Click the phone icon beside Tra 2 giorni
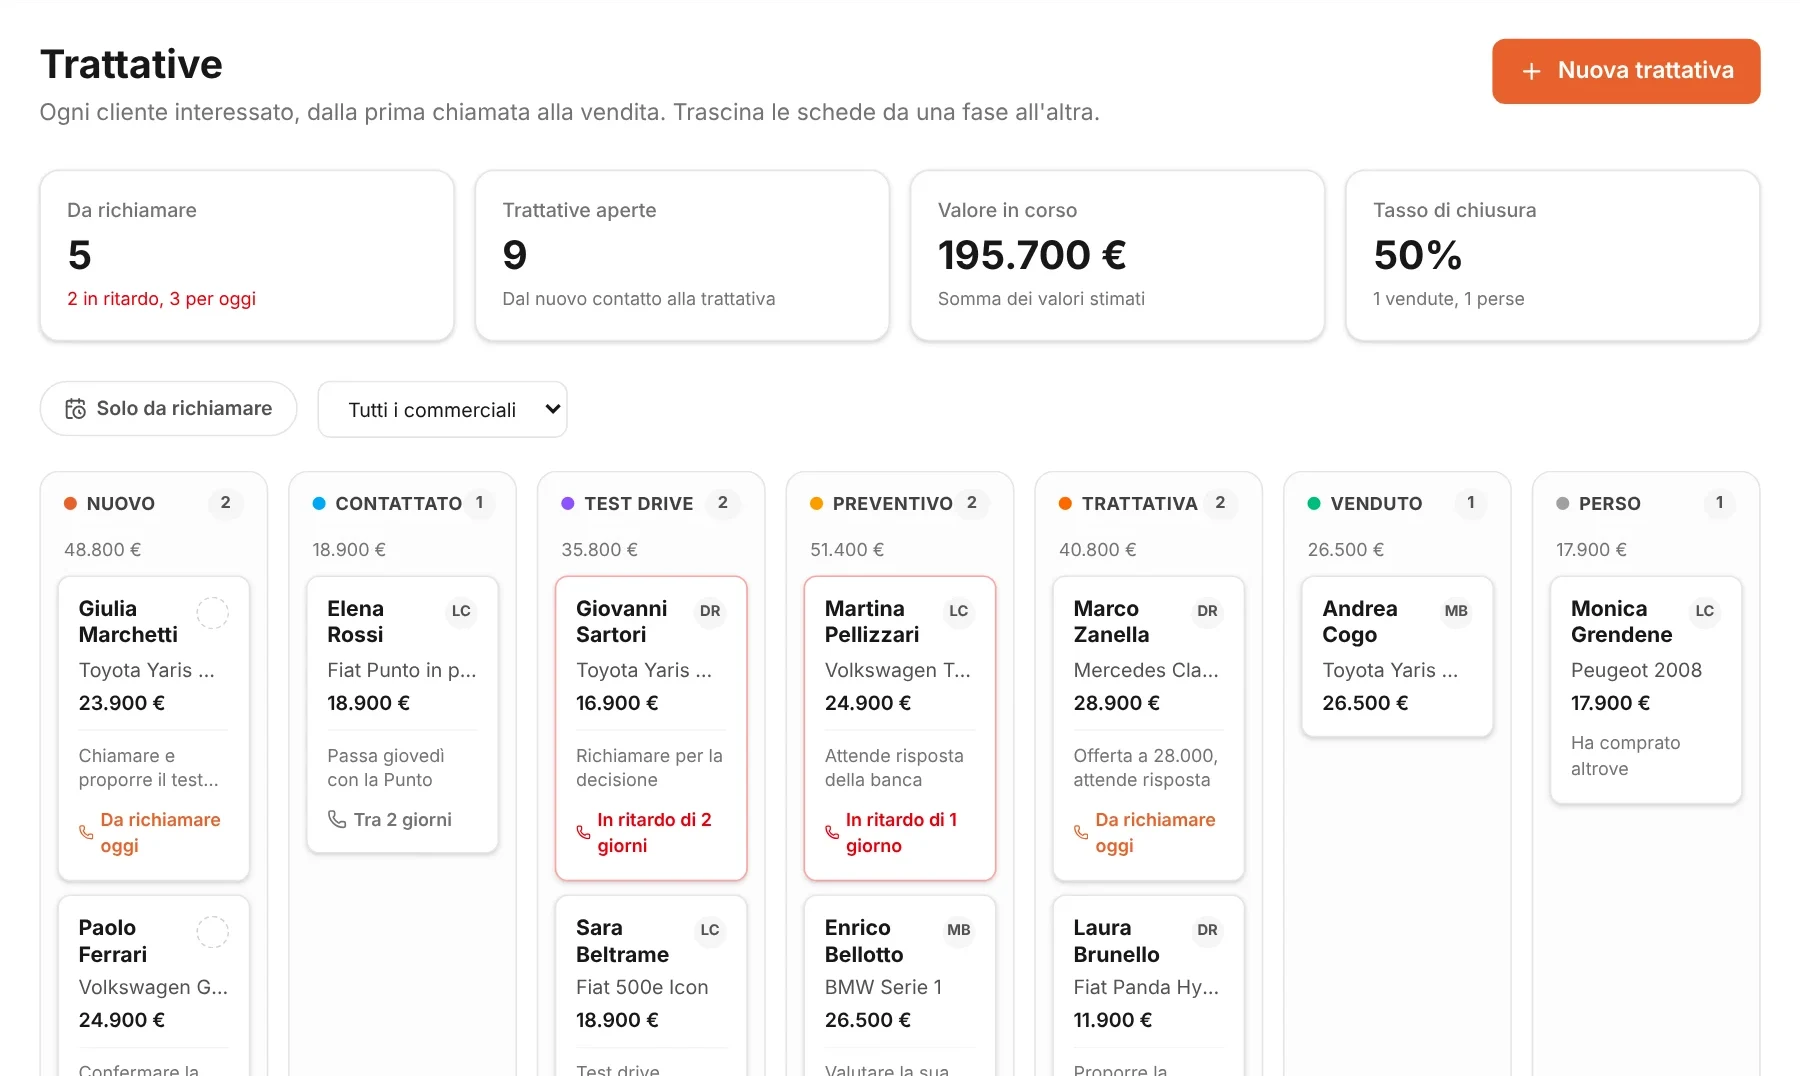1800x1076 pixels. 337,819
